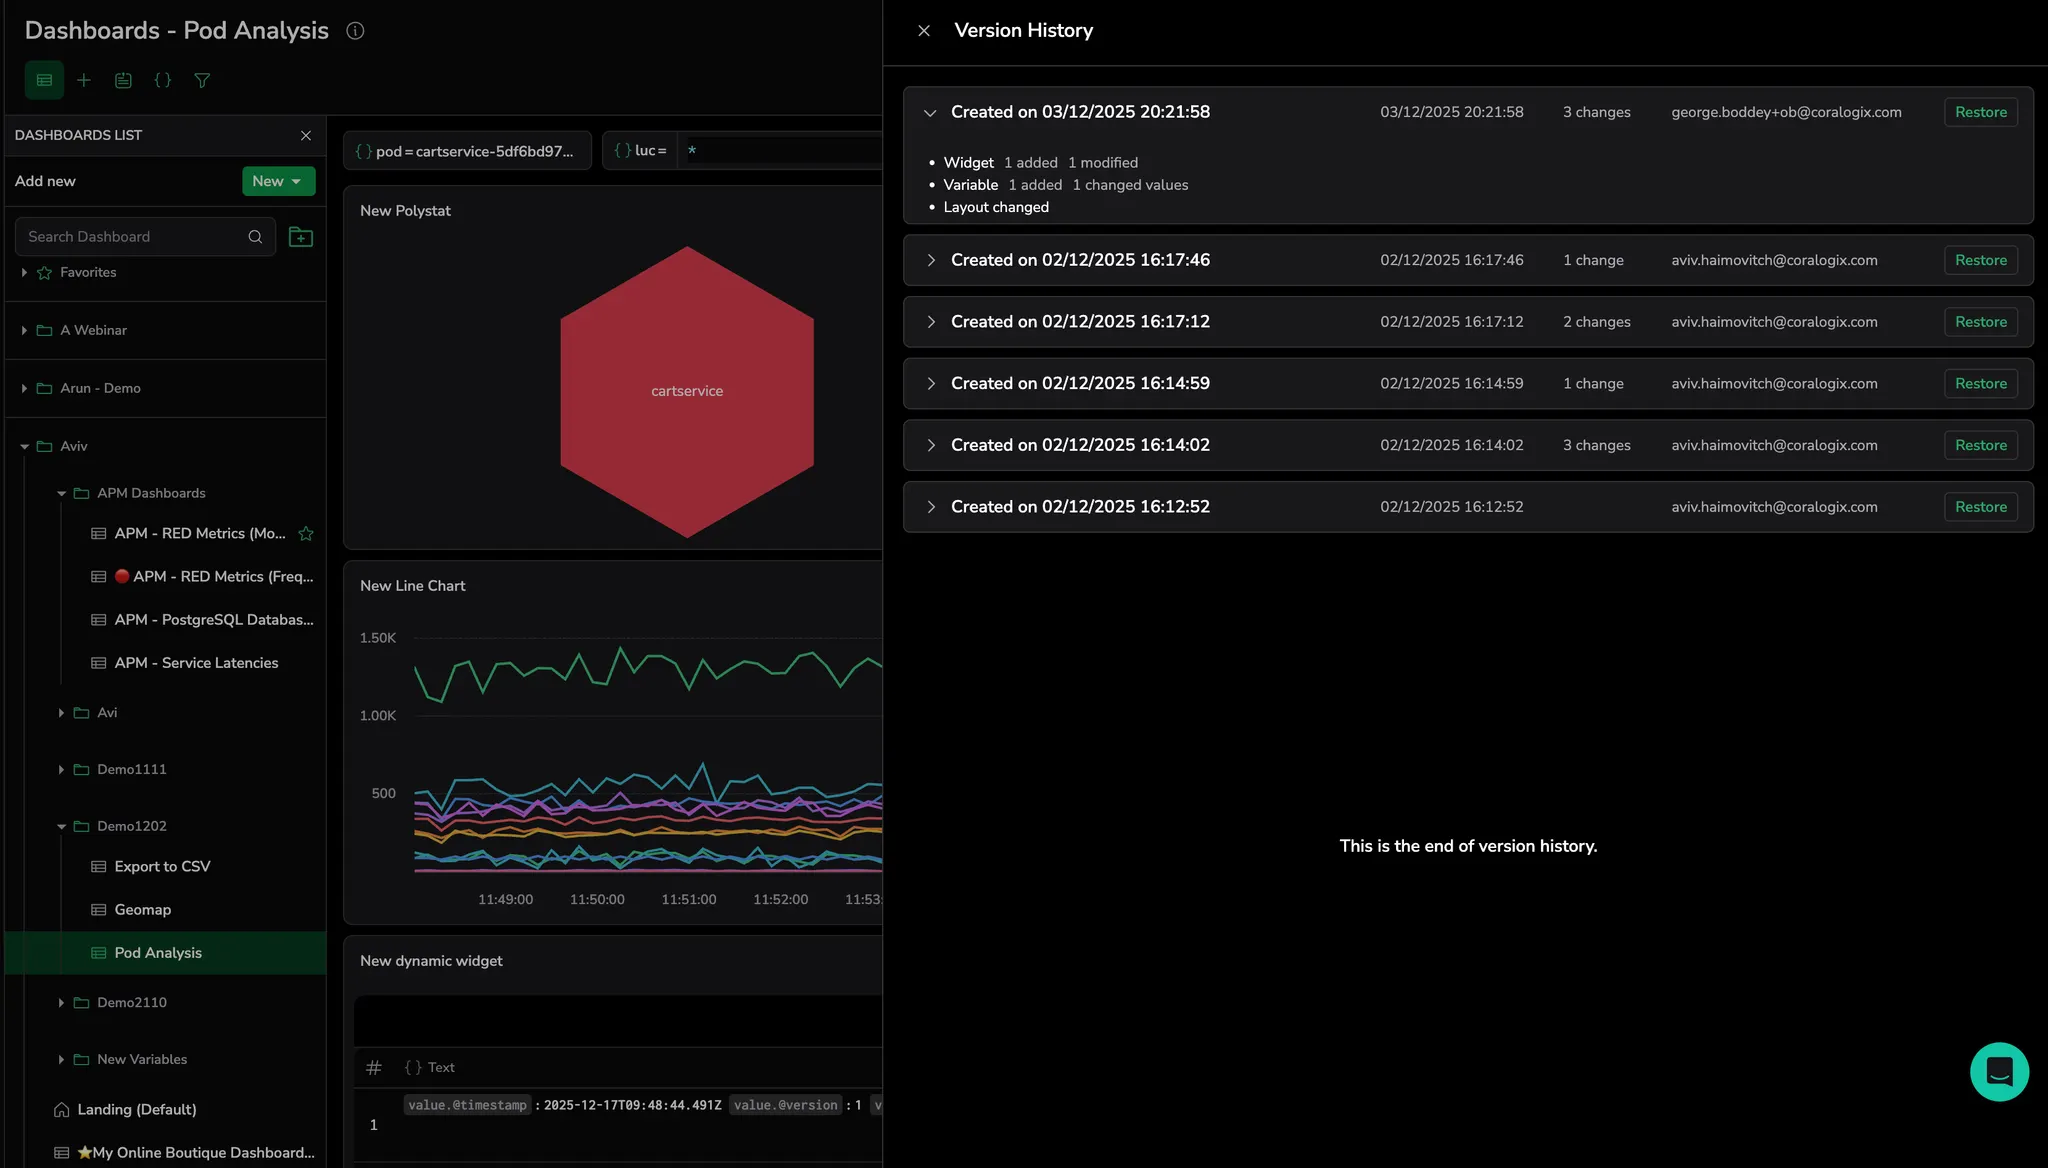
Task: Toggle favorite star on APM RED Metrics
Action: [x=306, y=534]
